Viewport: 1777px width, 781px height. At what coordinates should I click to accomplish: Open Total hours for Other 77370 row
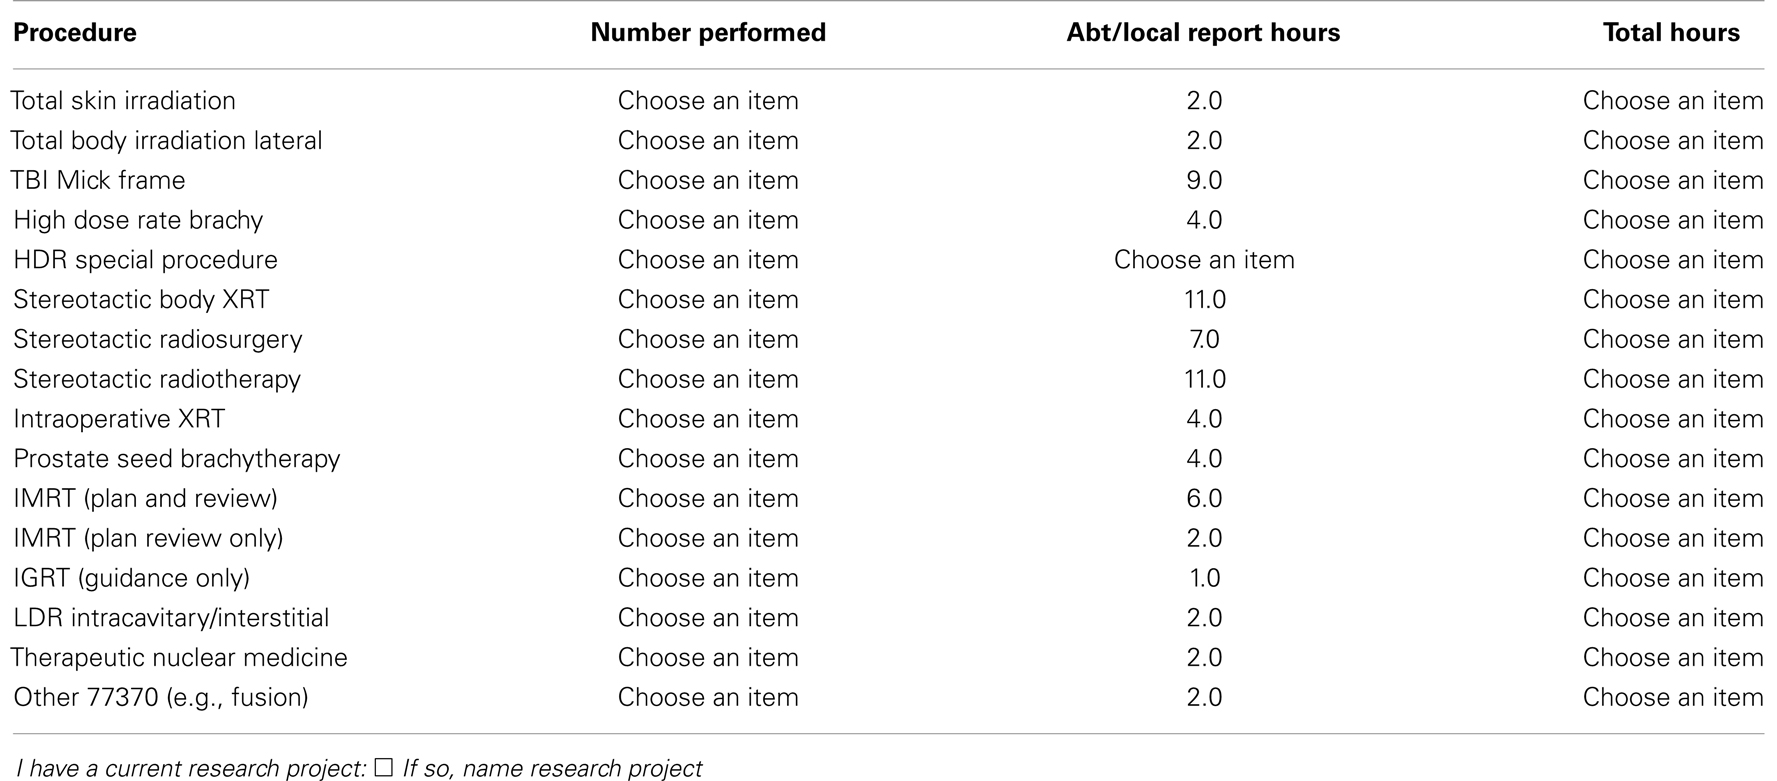[x=1673, y=698]
